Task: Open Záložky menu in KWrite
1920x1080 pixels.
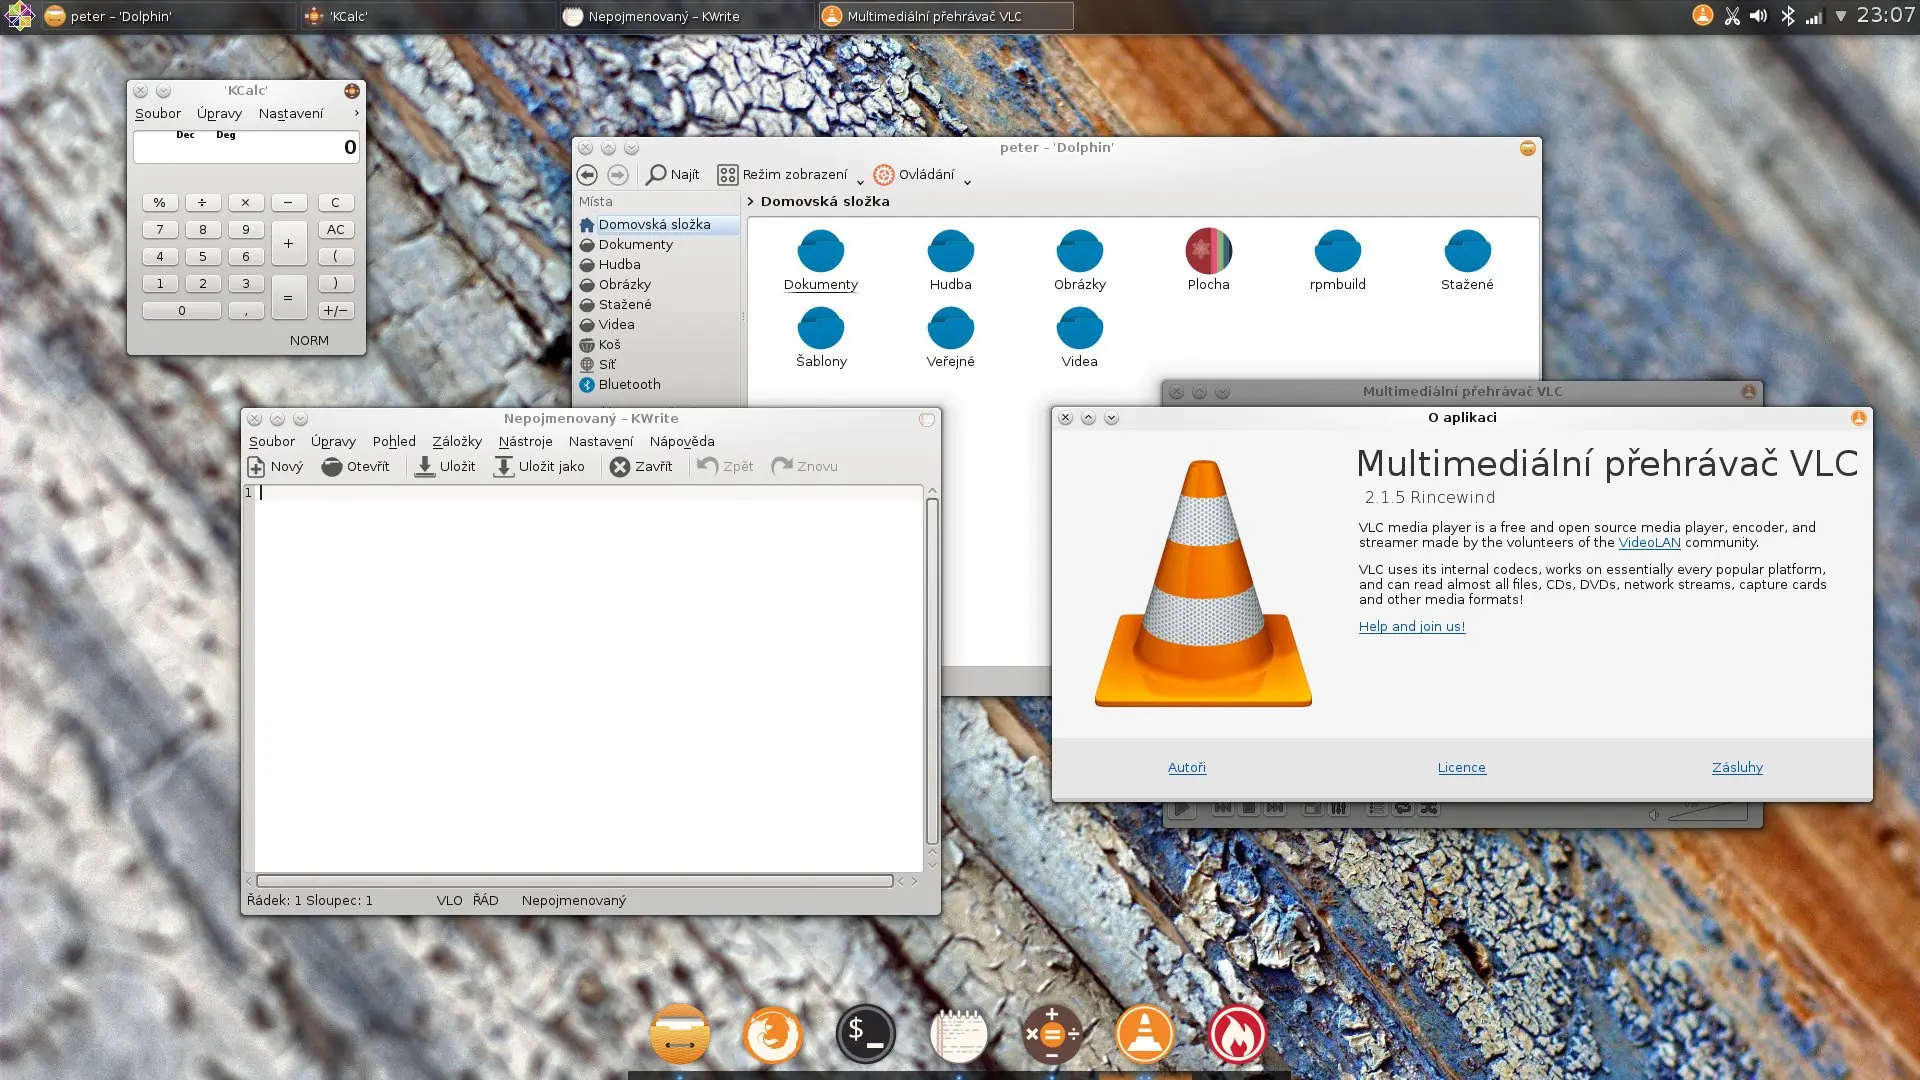Action: coord(457,442)
